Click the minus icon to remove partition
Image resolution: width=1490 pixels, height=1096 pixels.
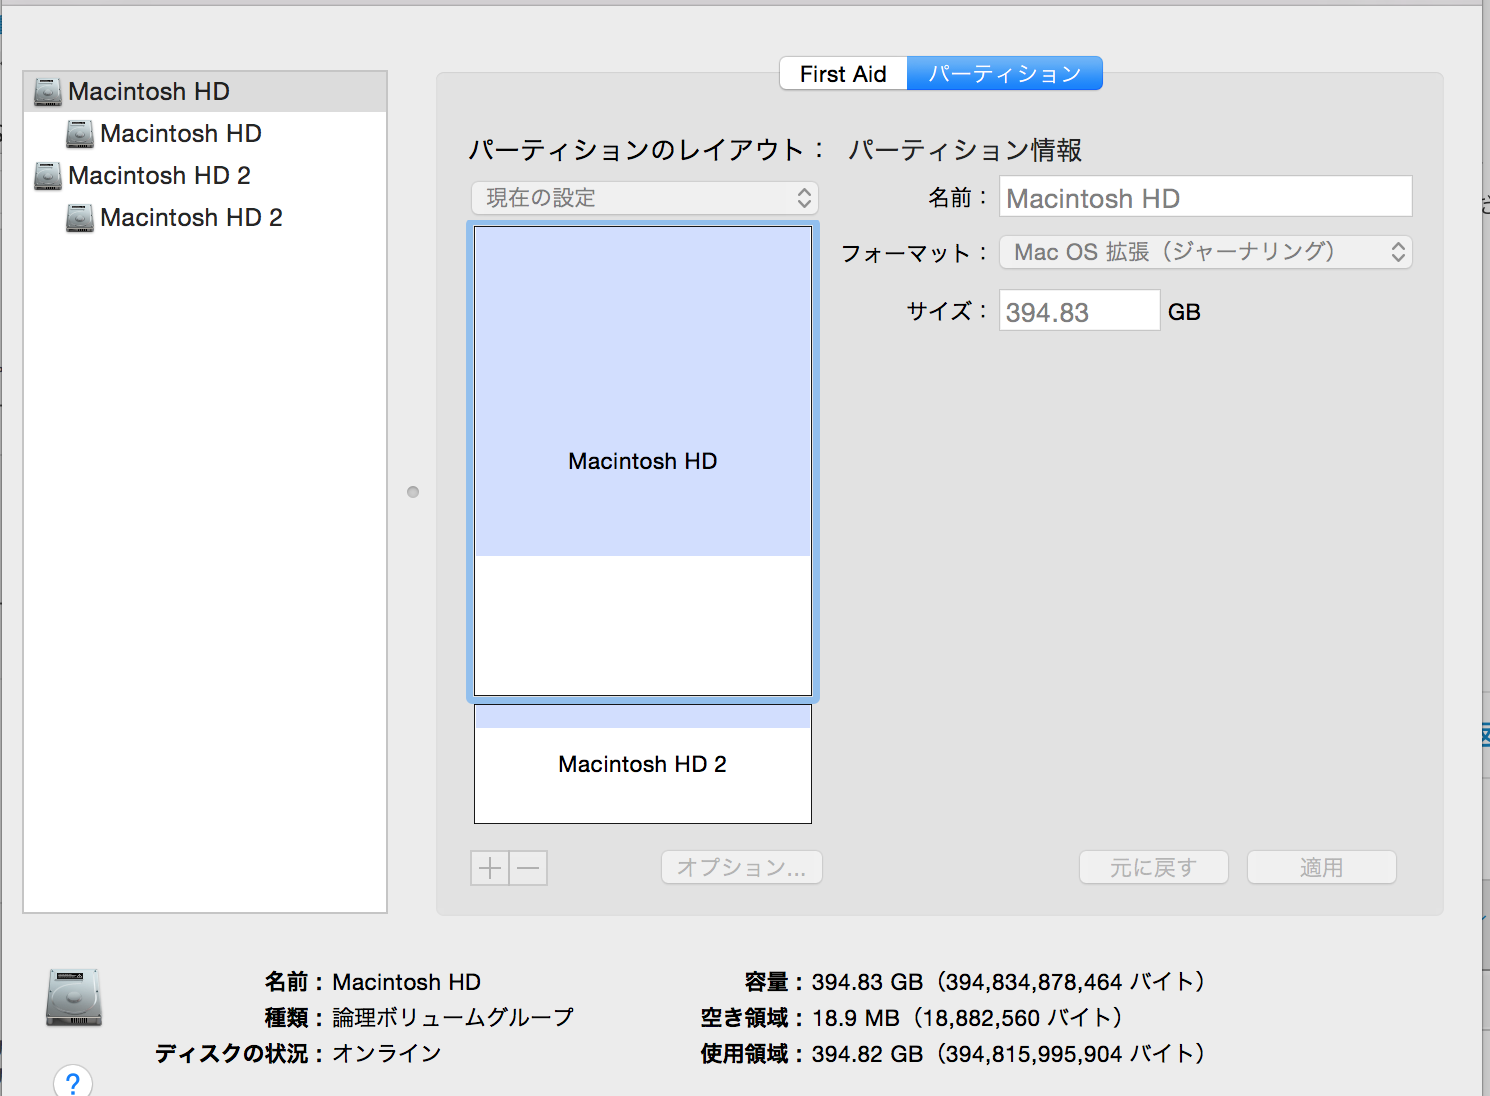(529, 868)
